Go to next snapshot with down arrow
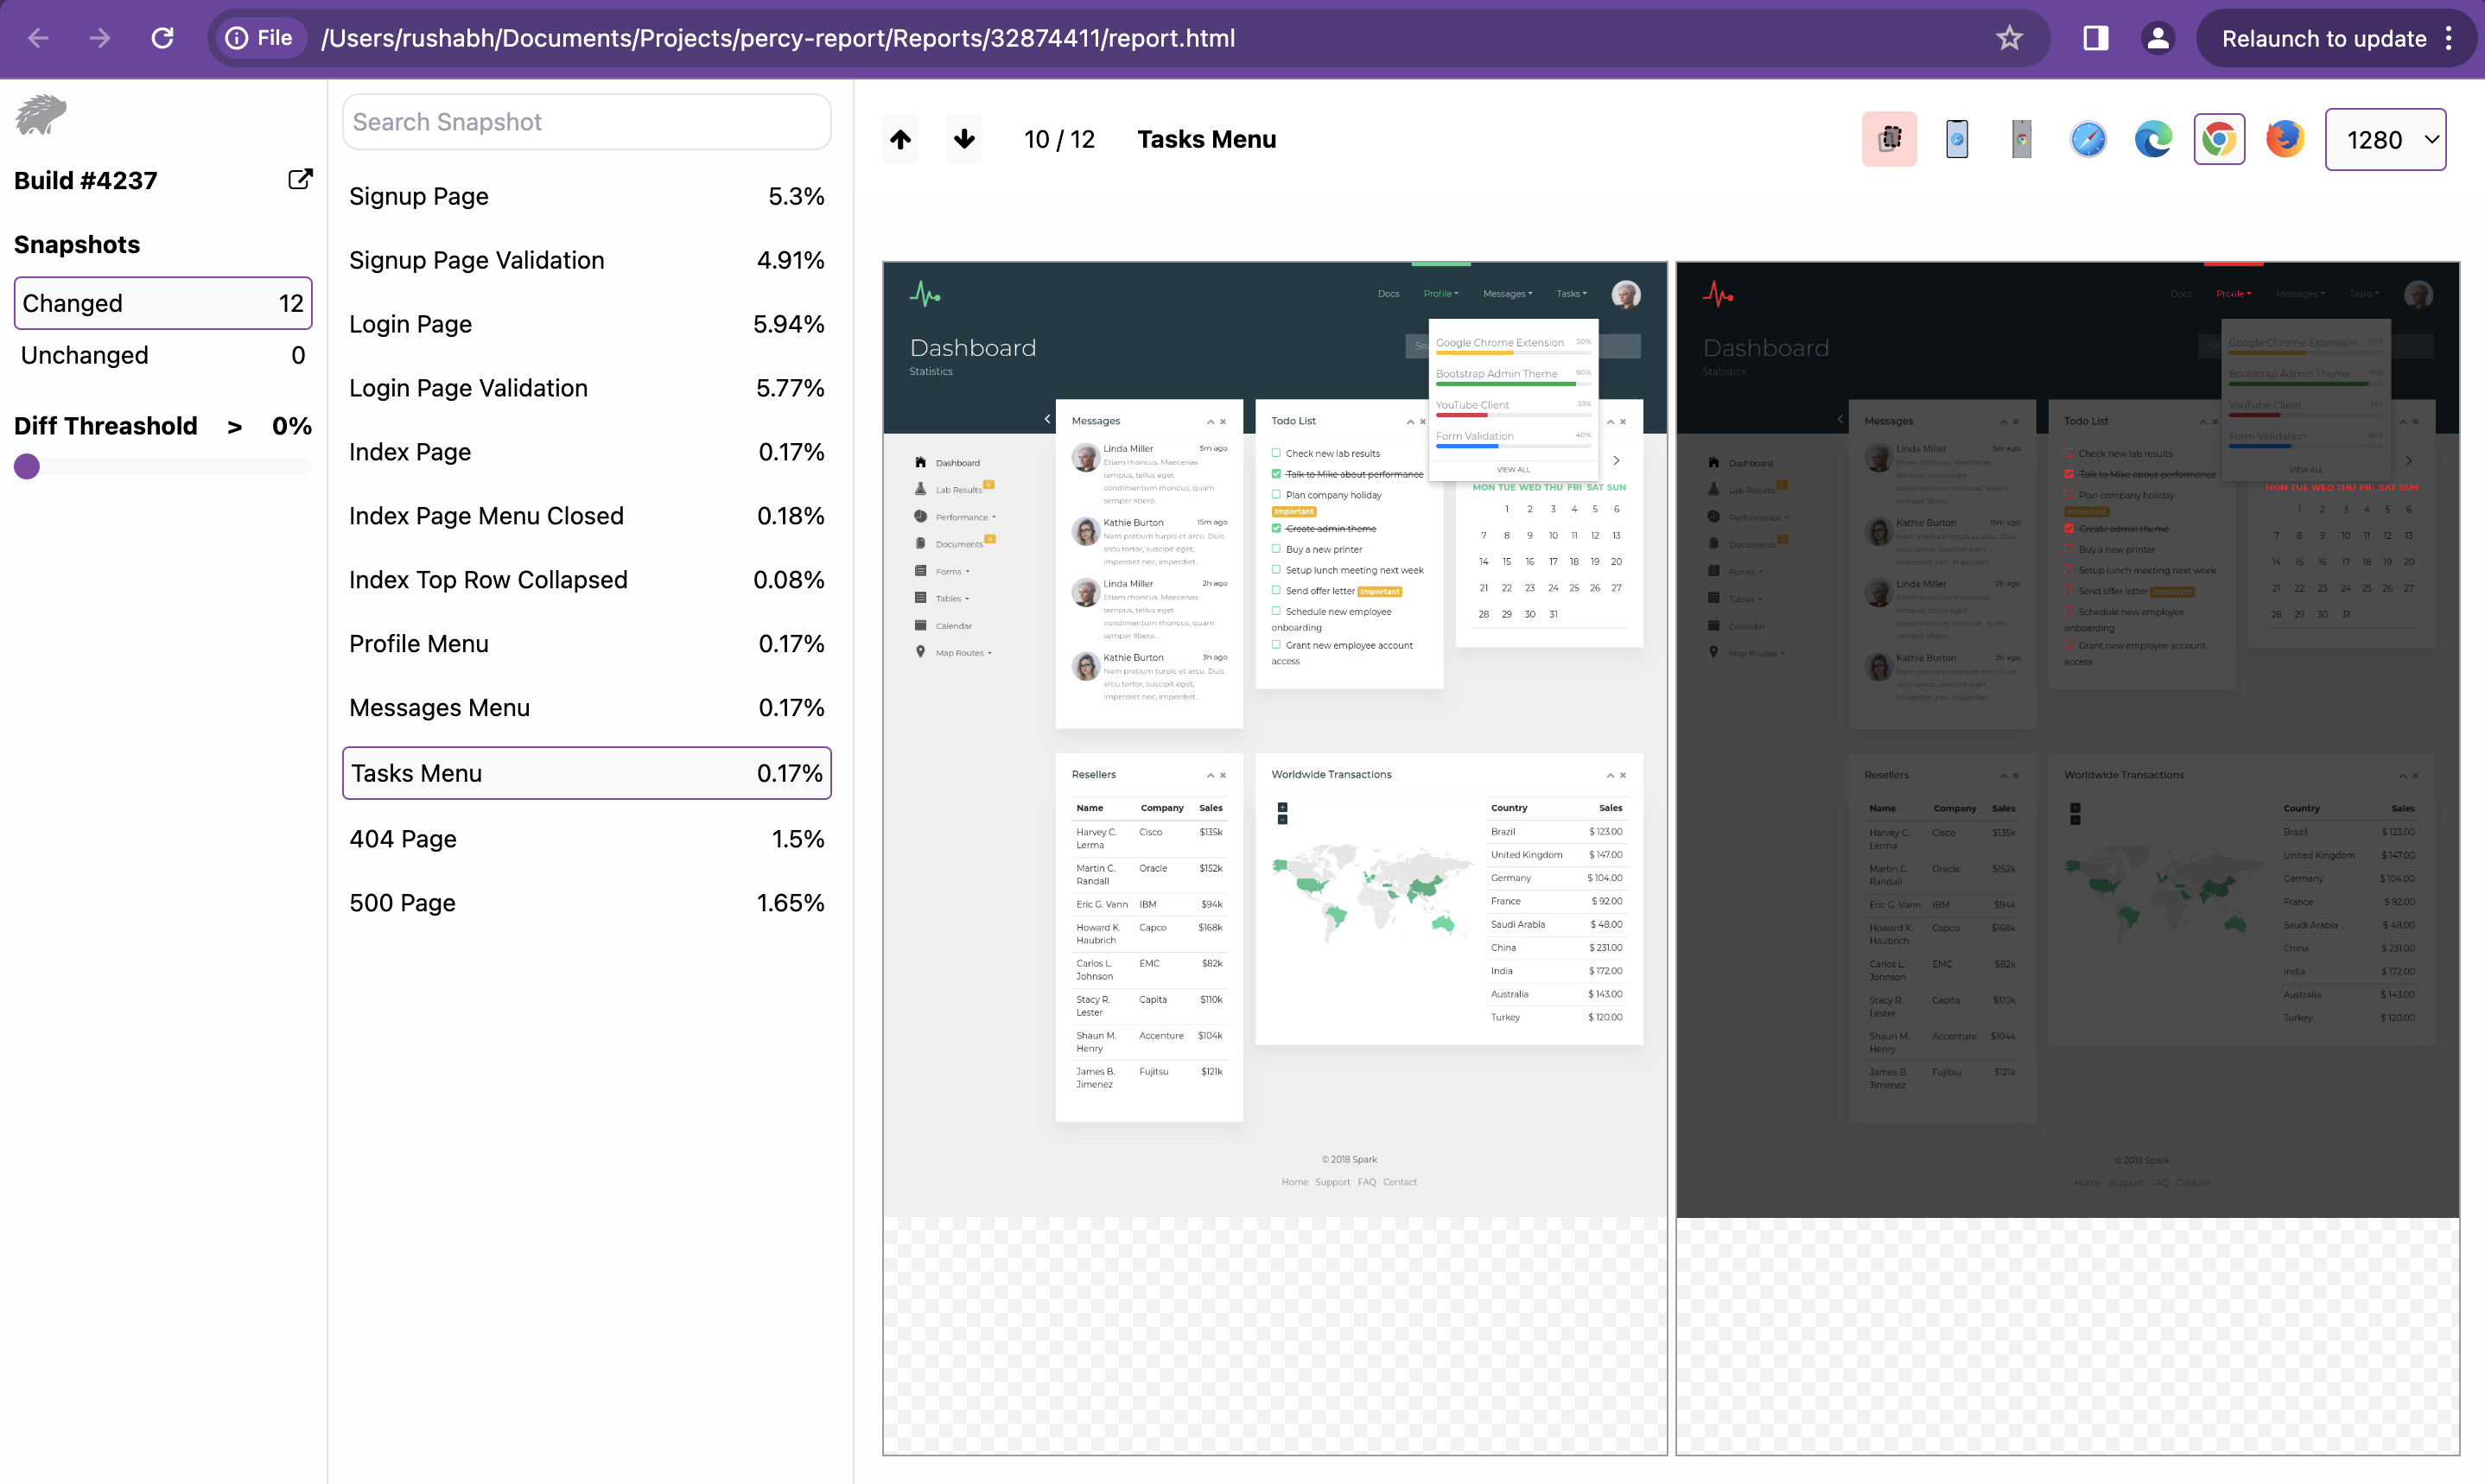This screenshot has width=2485, height=1484. coord(964,139)
